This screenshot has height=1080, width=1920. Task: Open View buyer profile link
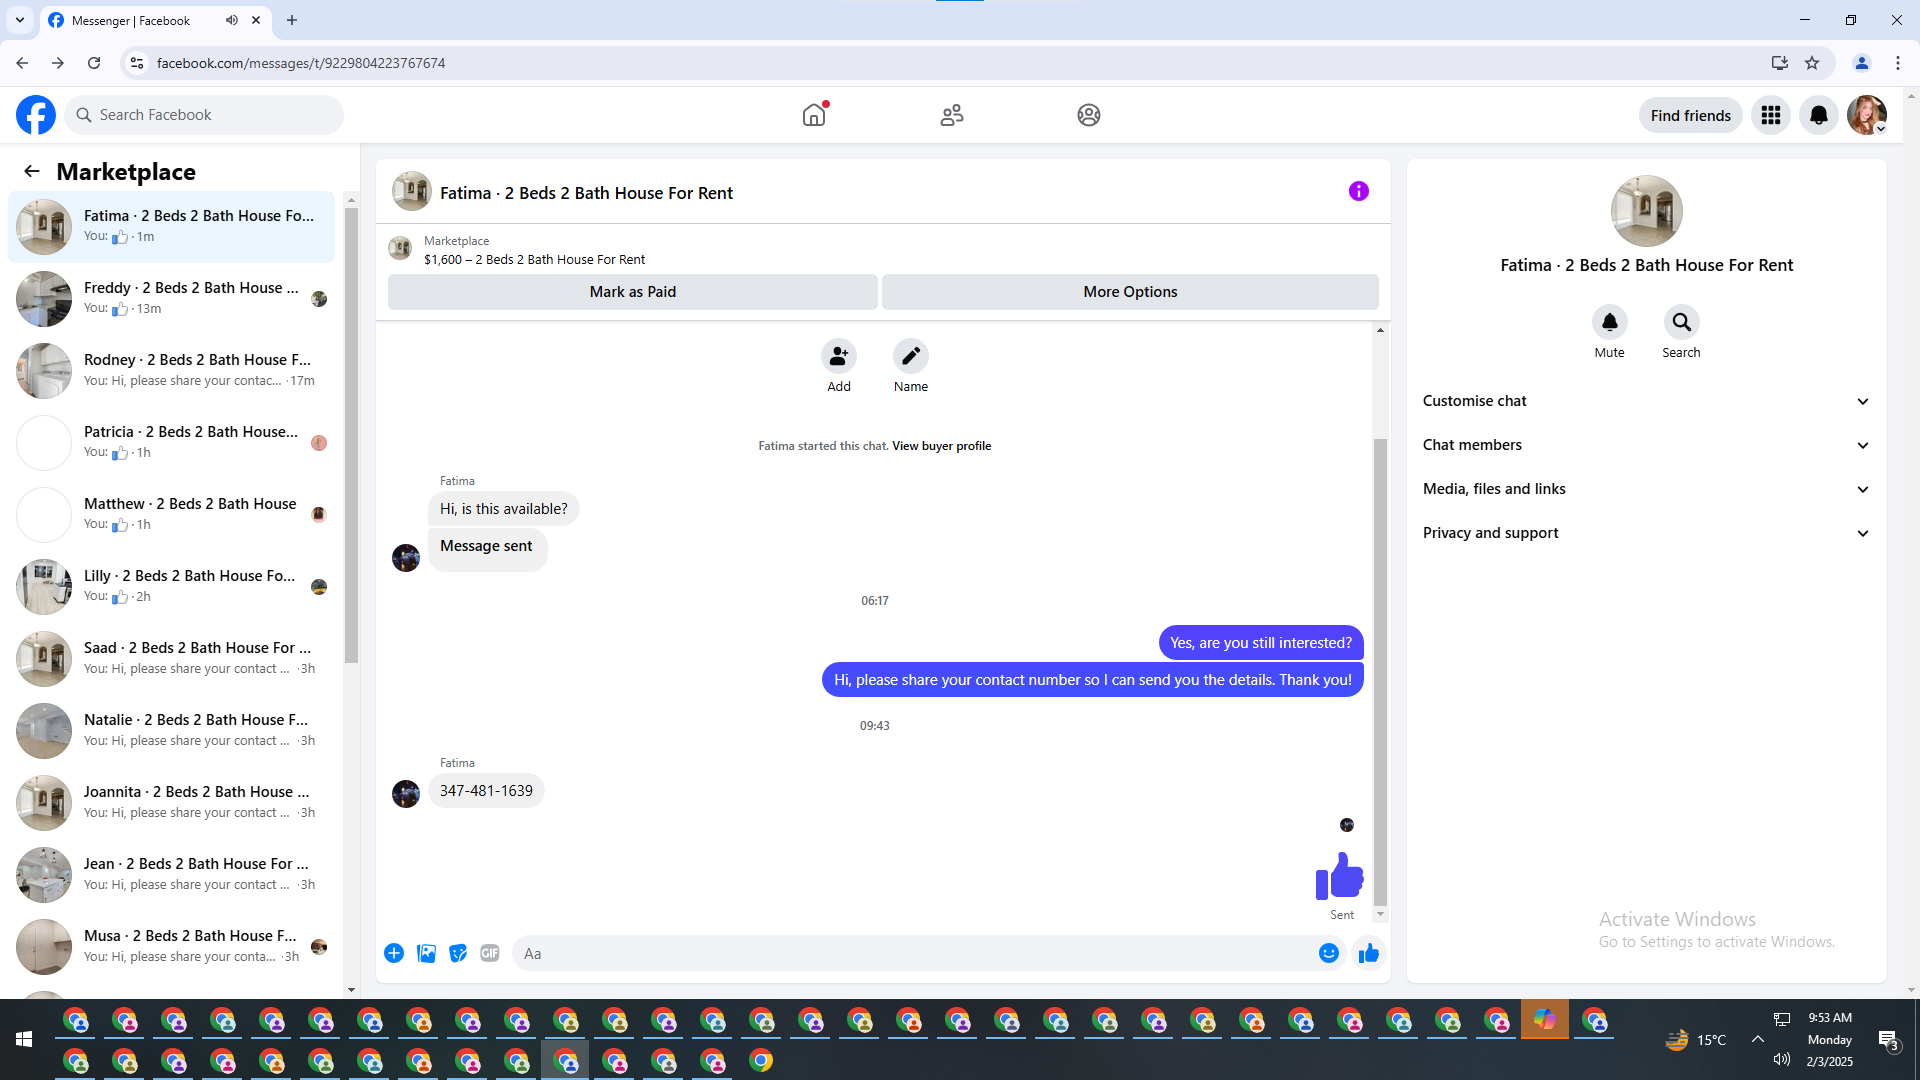click(x=941, y=446)
